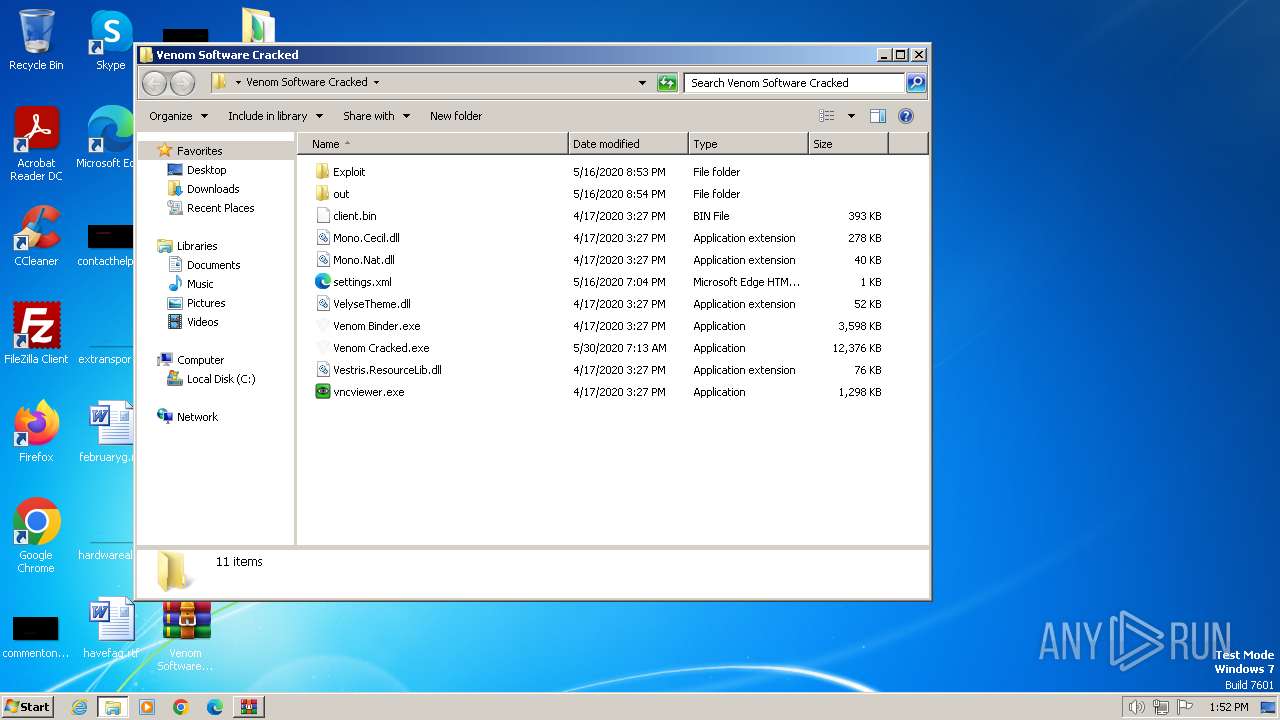Viewport: 1280px width, 720px height.
Task: Open the Start menu
Action: [x=27, y=707]
